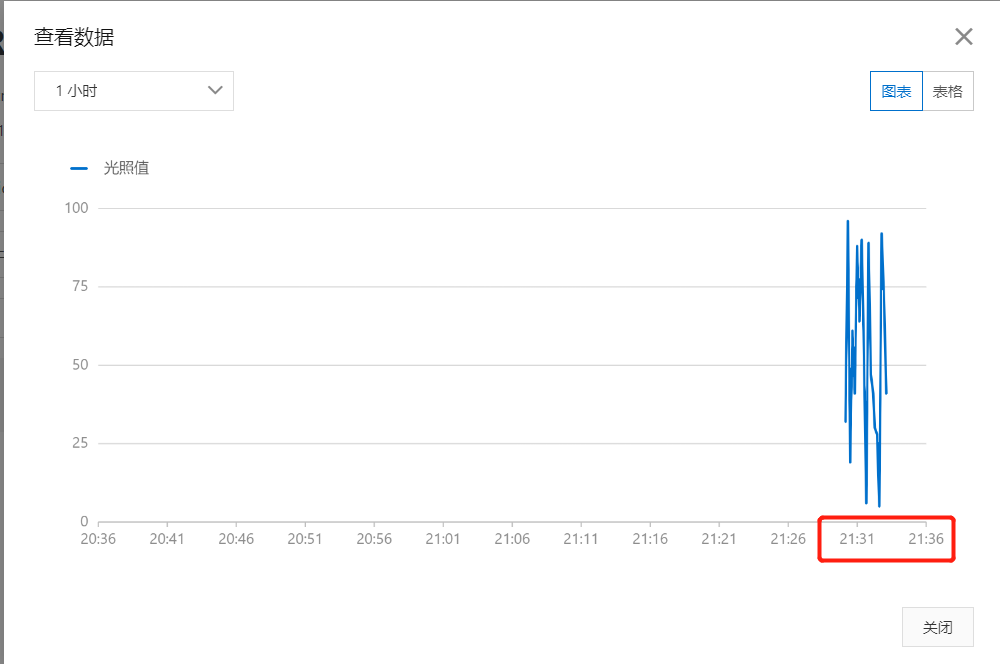Click the 21:31 time axis label
The width and height of the screenshot is (1000, 664).
(857, 539)
